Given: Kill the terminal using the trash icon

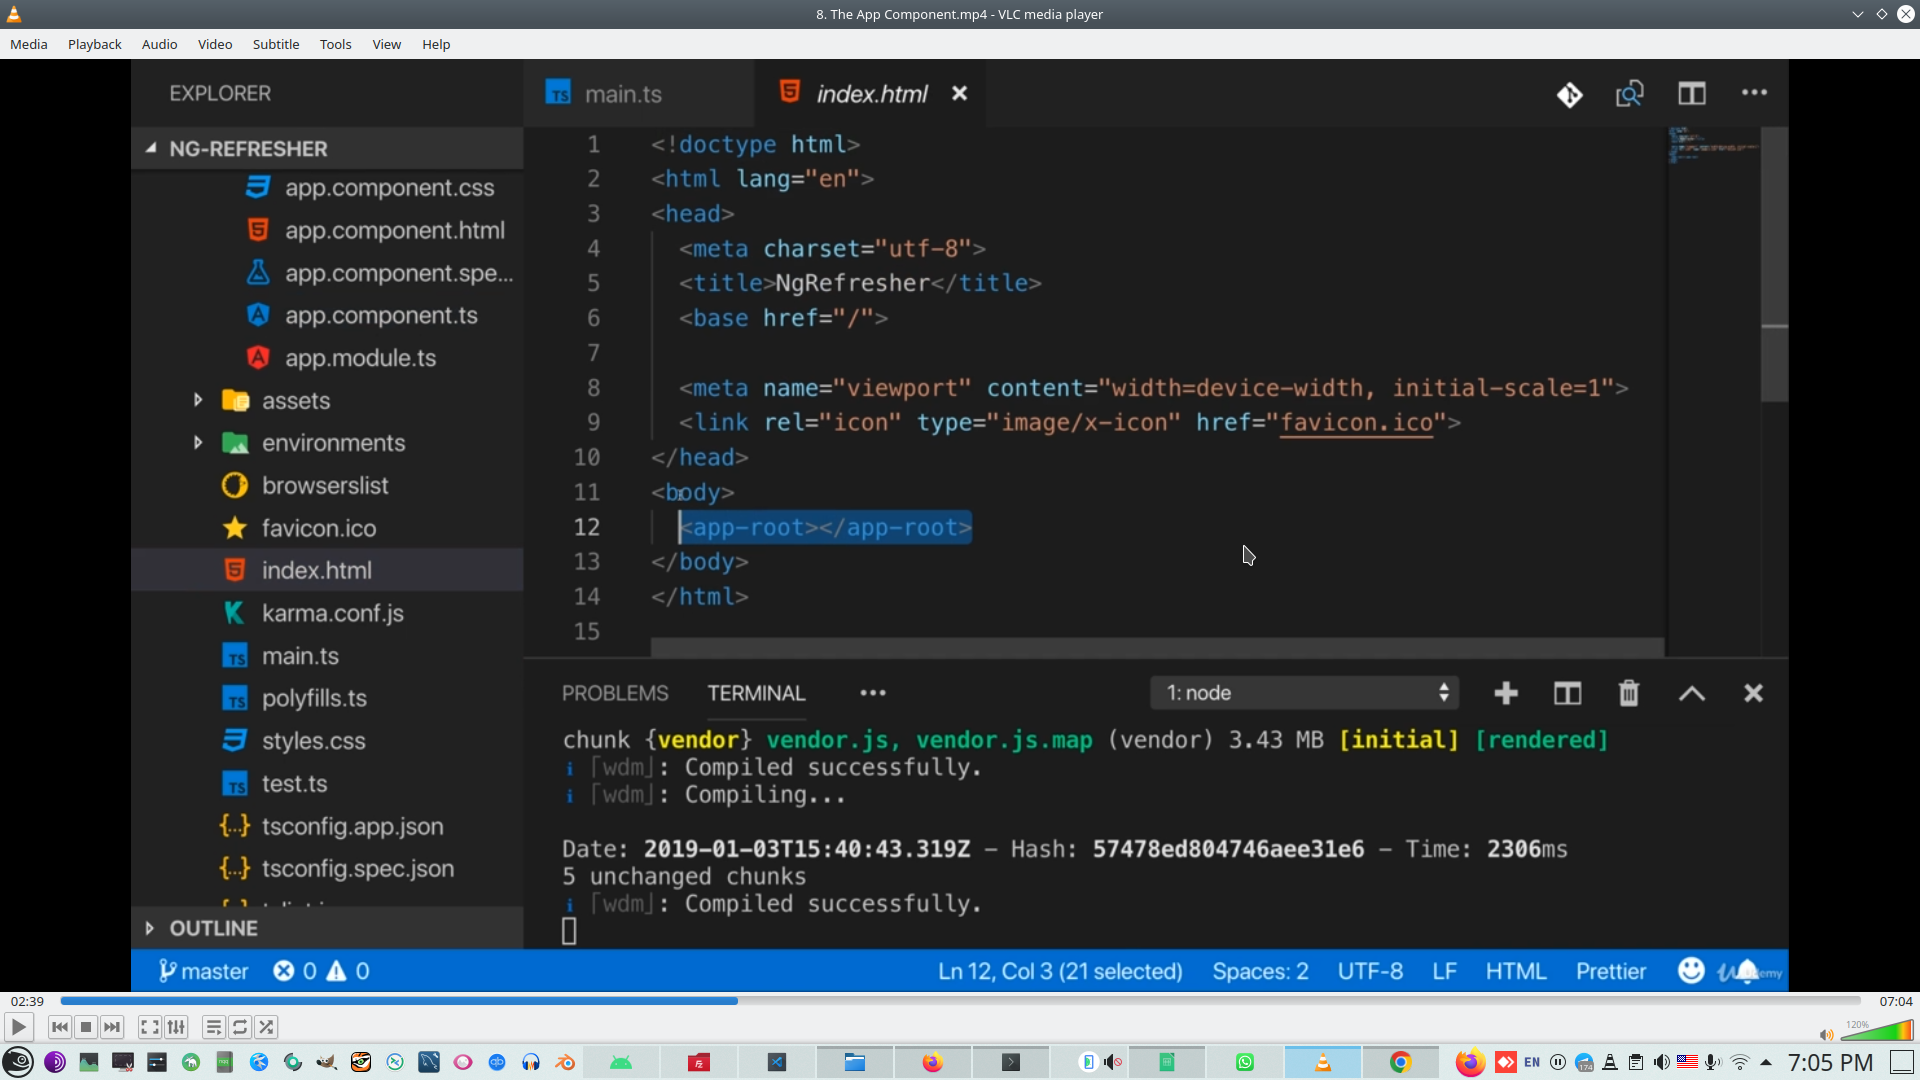Looking at the screenshot, I should pyautogui.click(x=1628, y=692).
